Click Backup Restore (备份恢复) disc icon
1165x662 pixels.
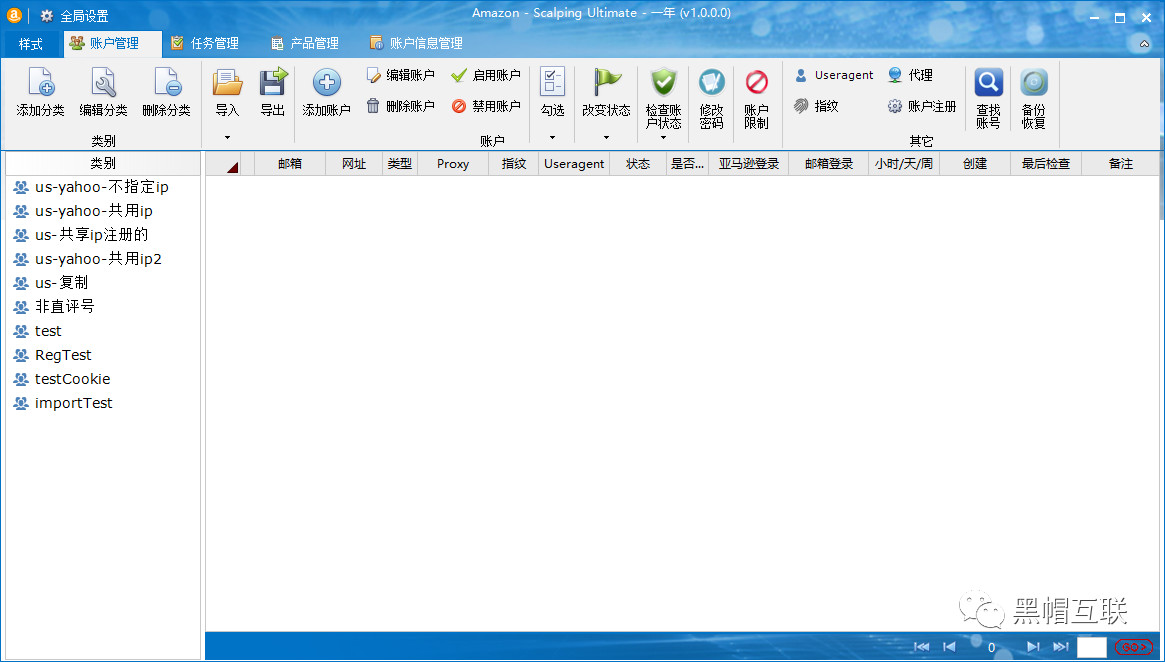click(1033, 82)
